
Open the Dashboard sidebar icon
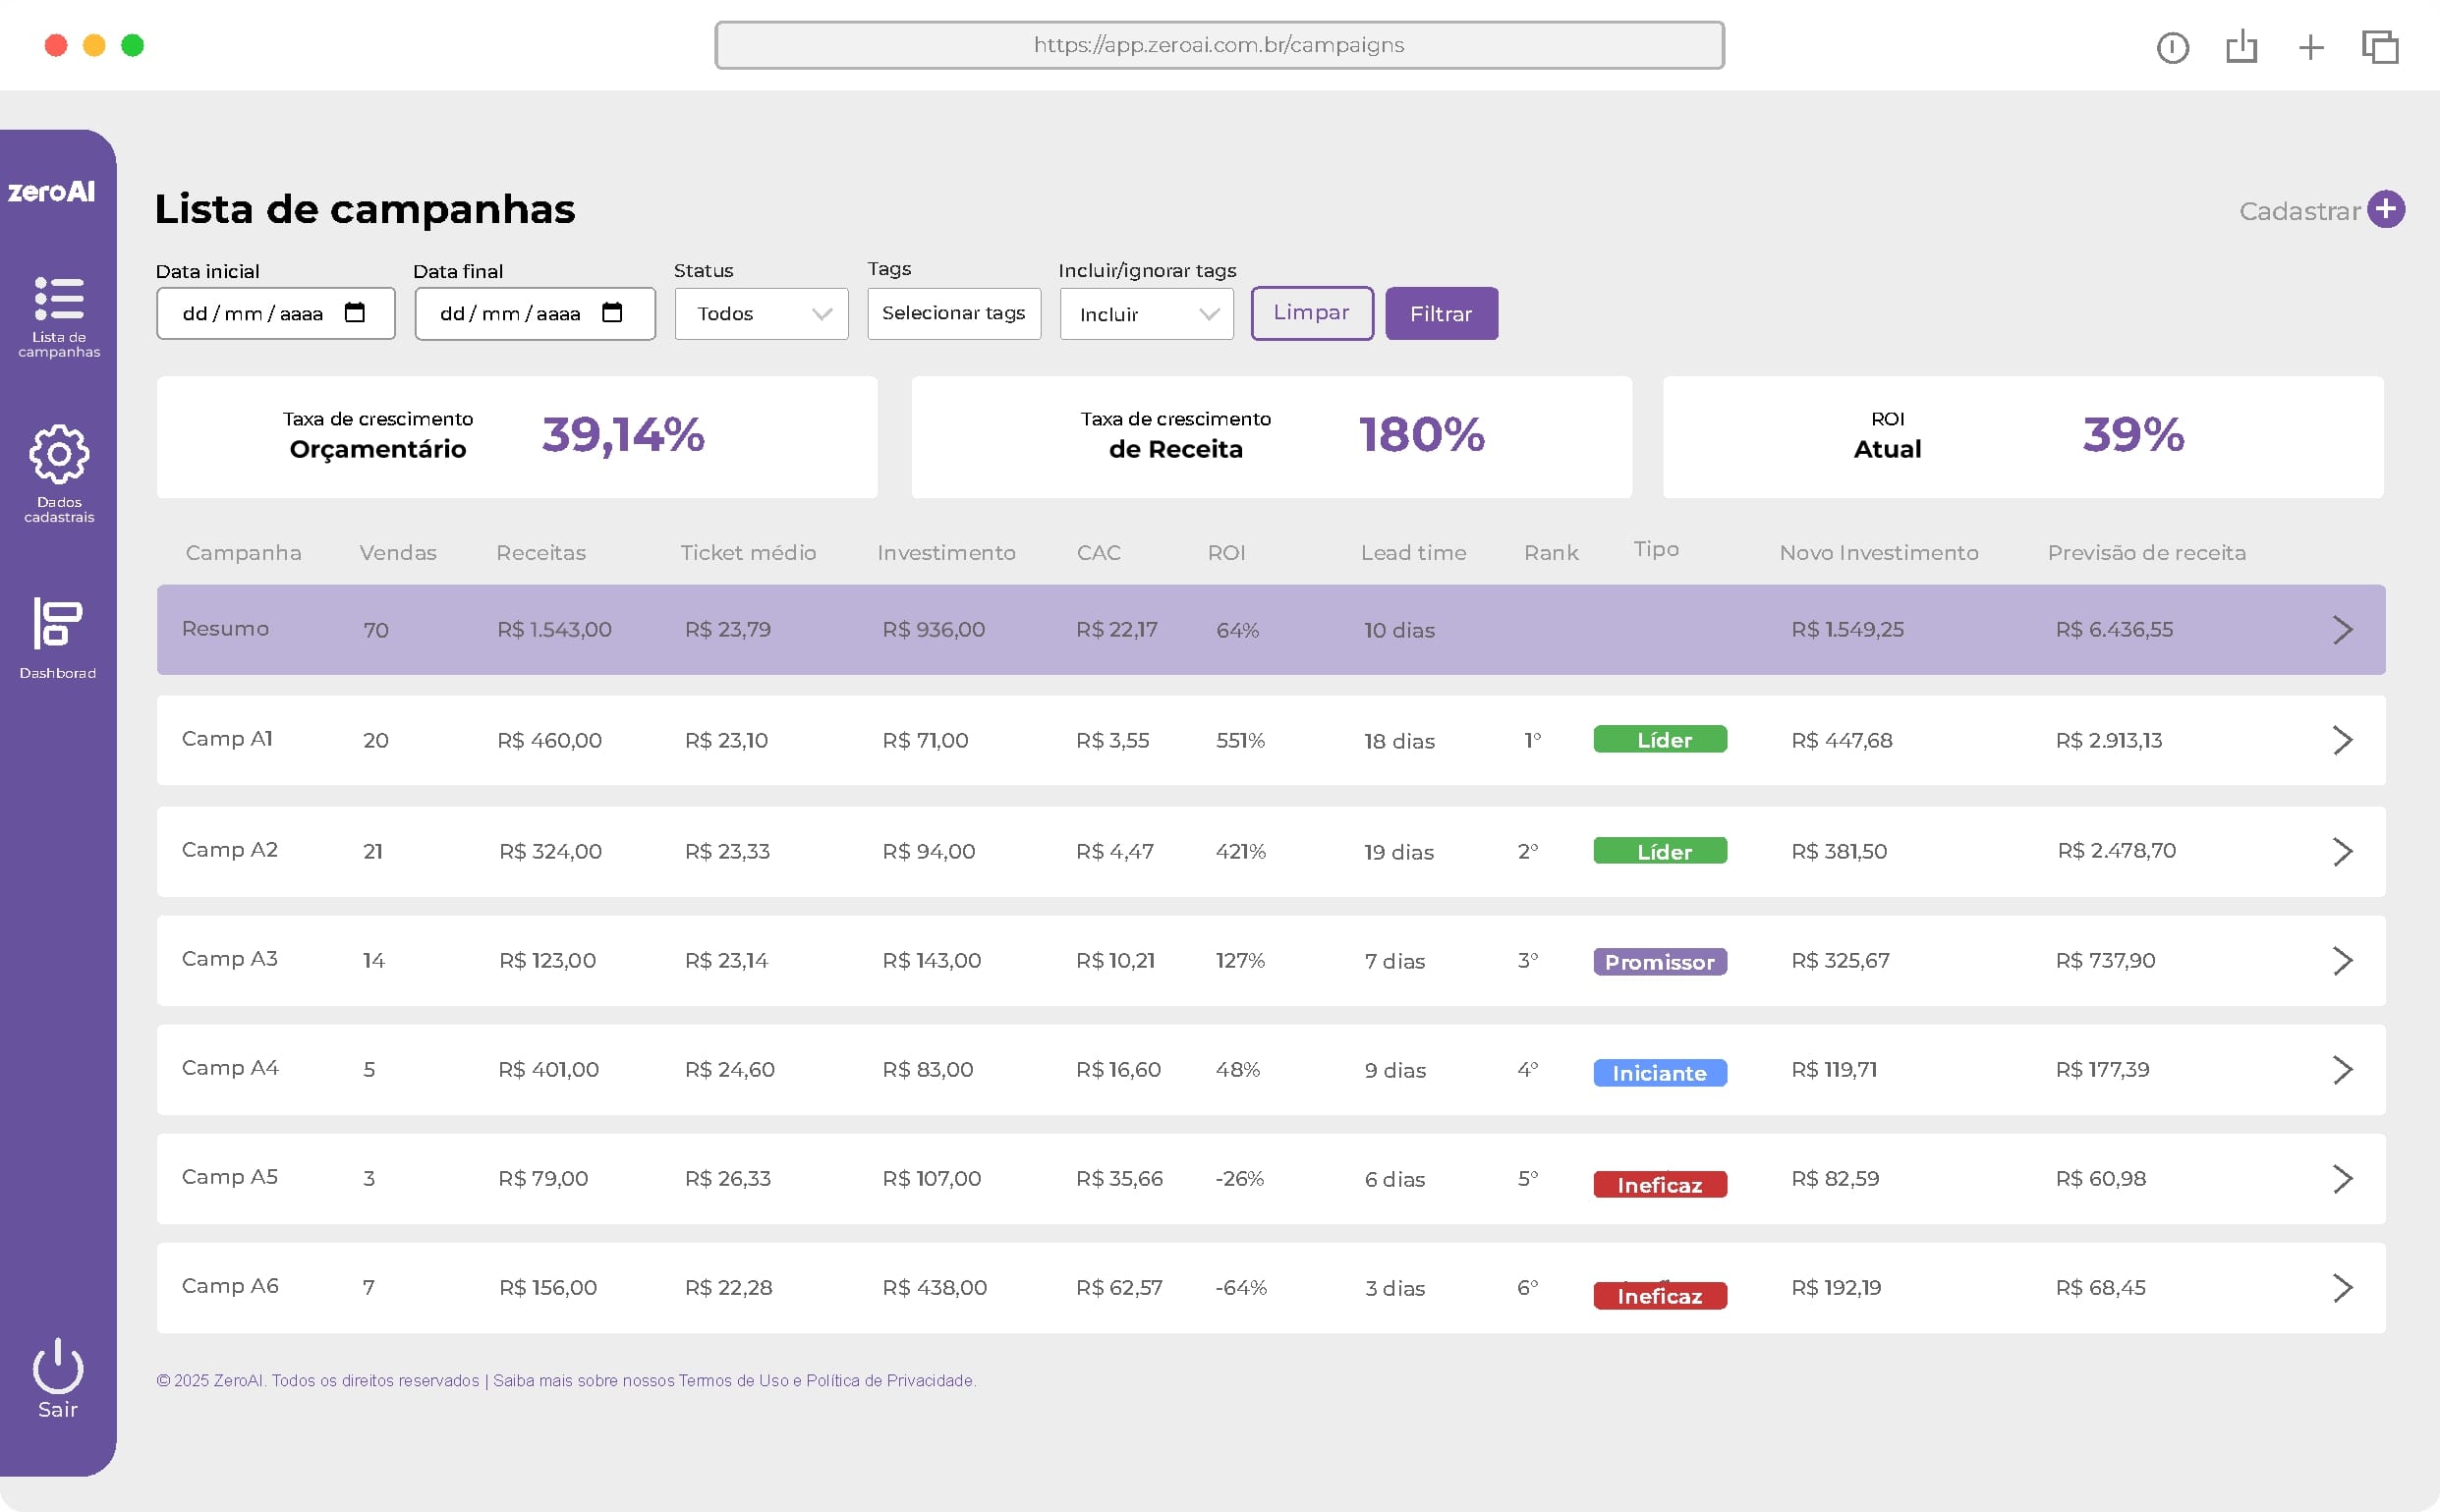click(57, 623)
